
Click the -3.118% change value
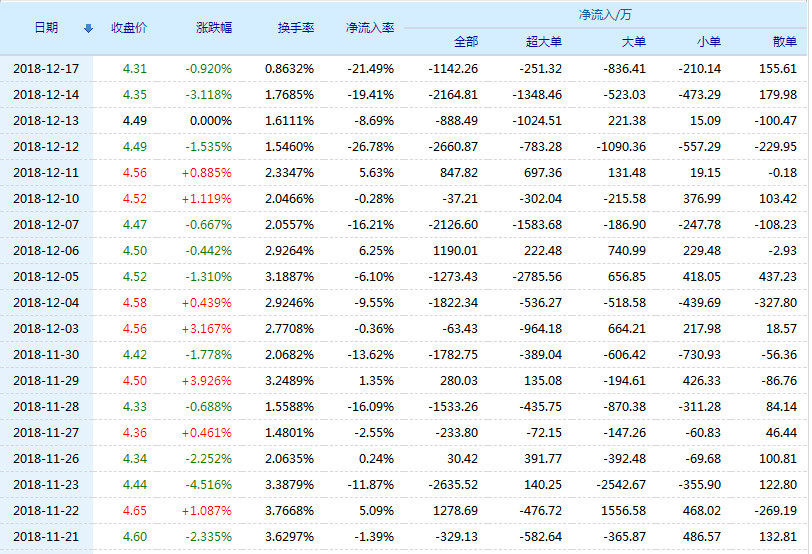209,95
